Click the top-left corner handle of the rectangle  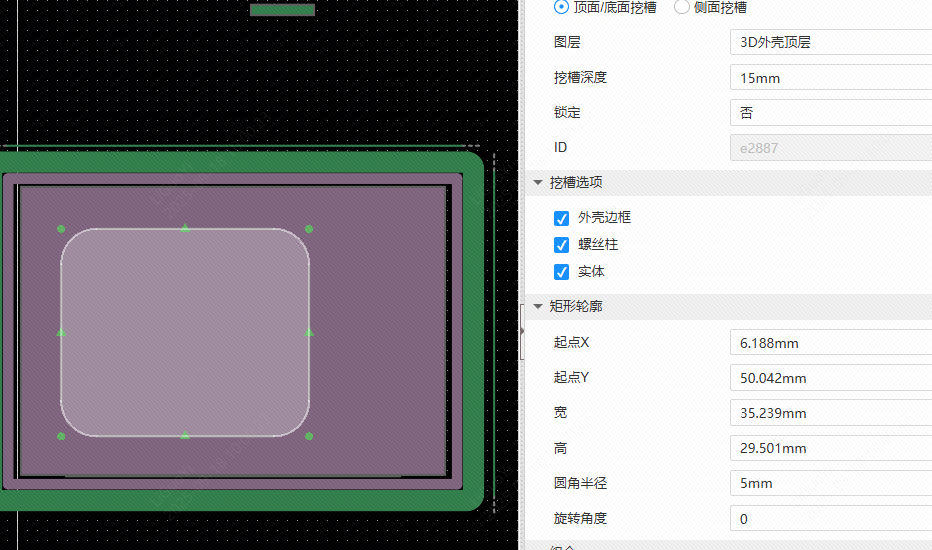(61, 229)
